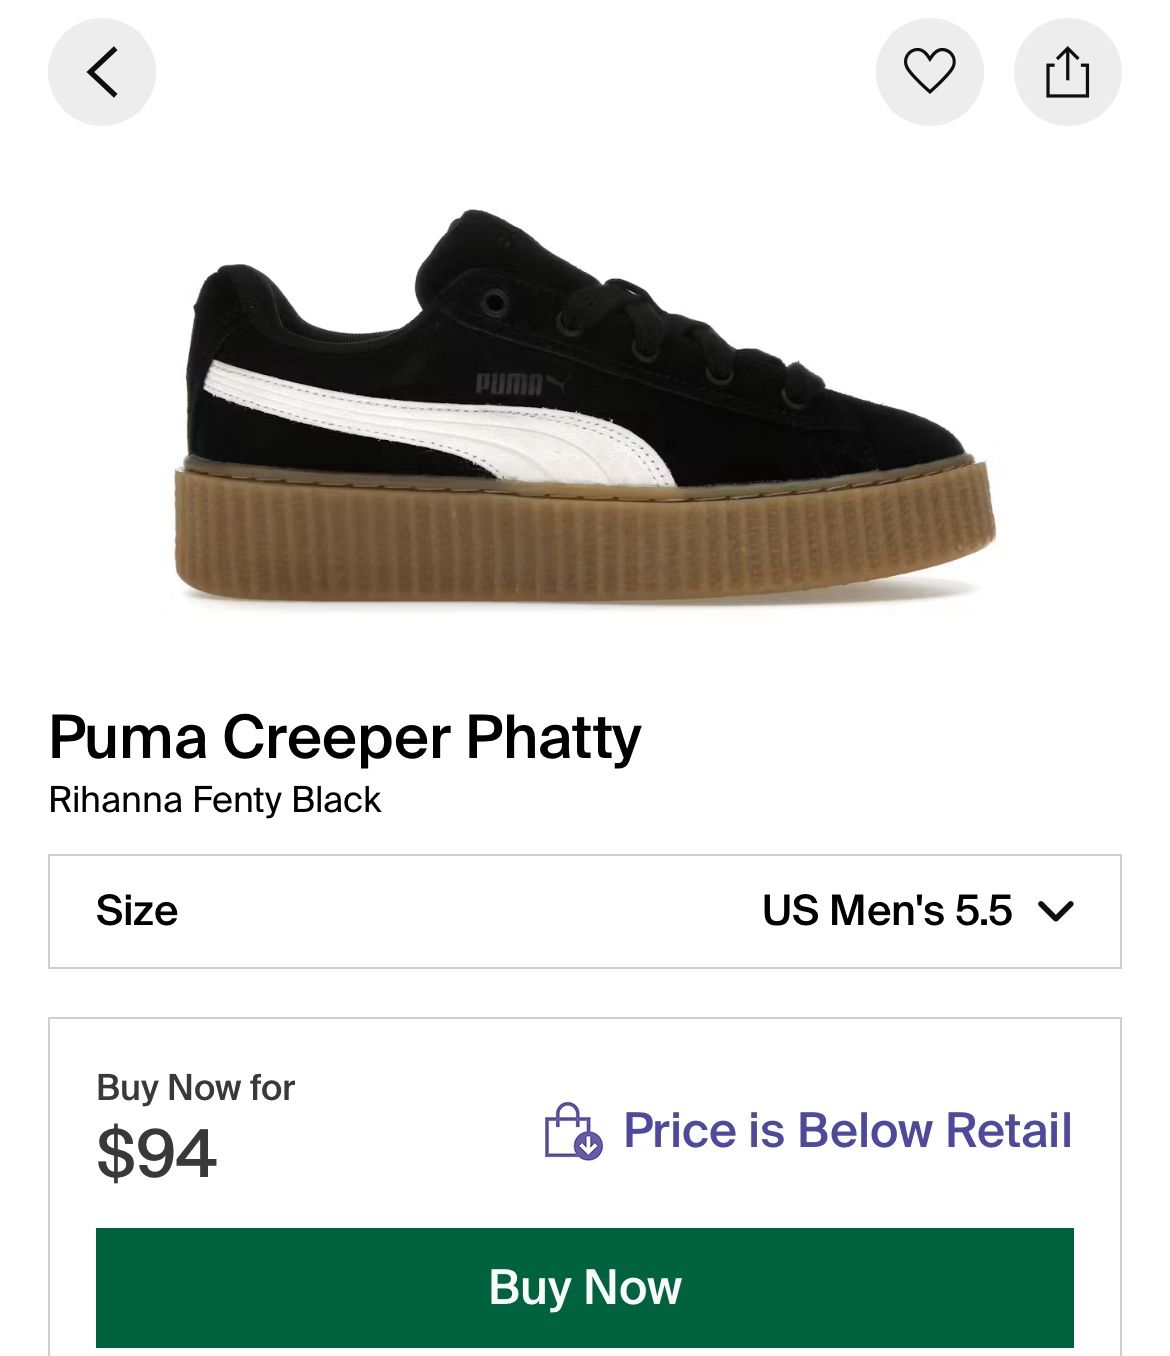The image size is (1170, 1356).
Task: Expand the size chevron arrow
Action: (x=1056, y=911)
